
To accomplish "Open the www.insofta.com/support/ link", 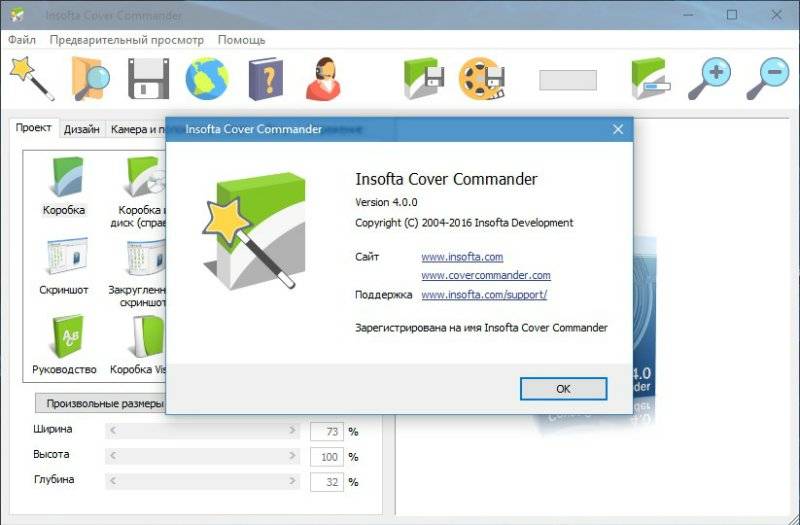I will click(x=484, y=294).
